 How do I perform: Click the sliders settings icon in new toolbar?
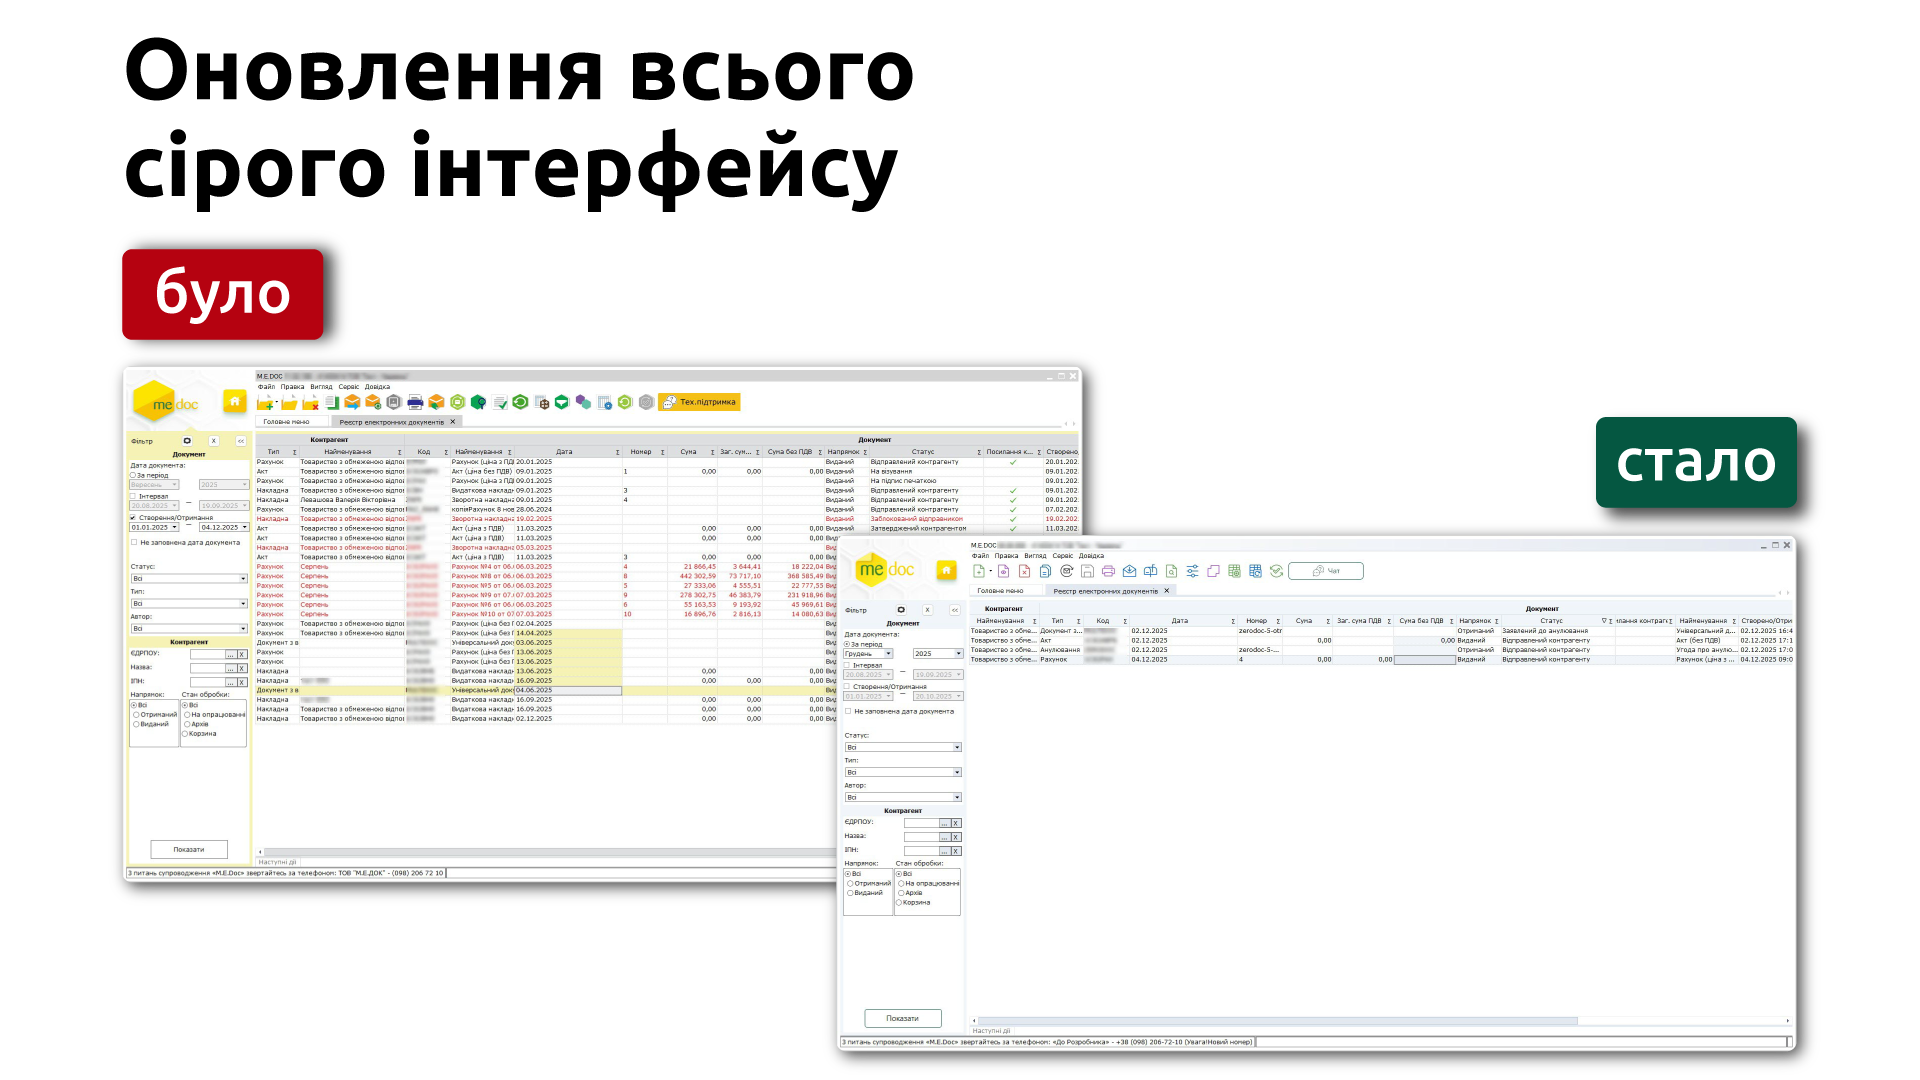coord(1192,571)
